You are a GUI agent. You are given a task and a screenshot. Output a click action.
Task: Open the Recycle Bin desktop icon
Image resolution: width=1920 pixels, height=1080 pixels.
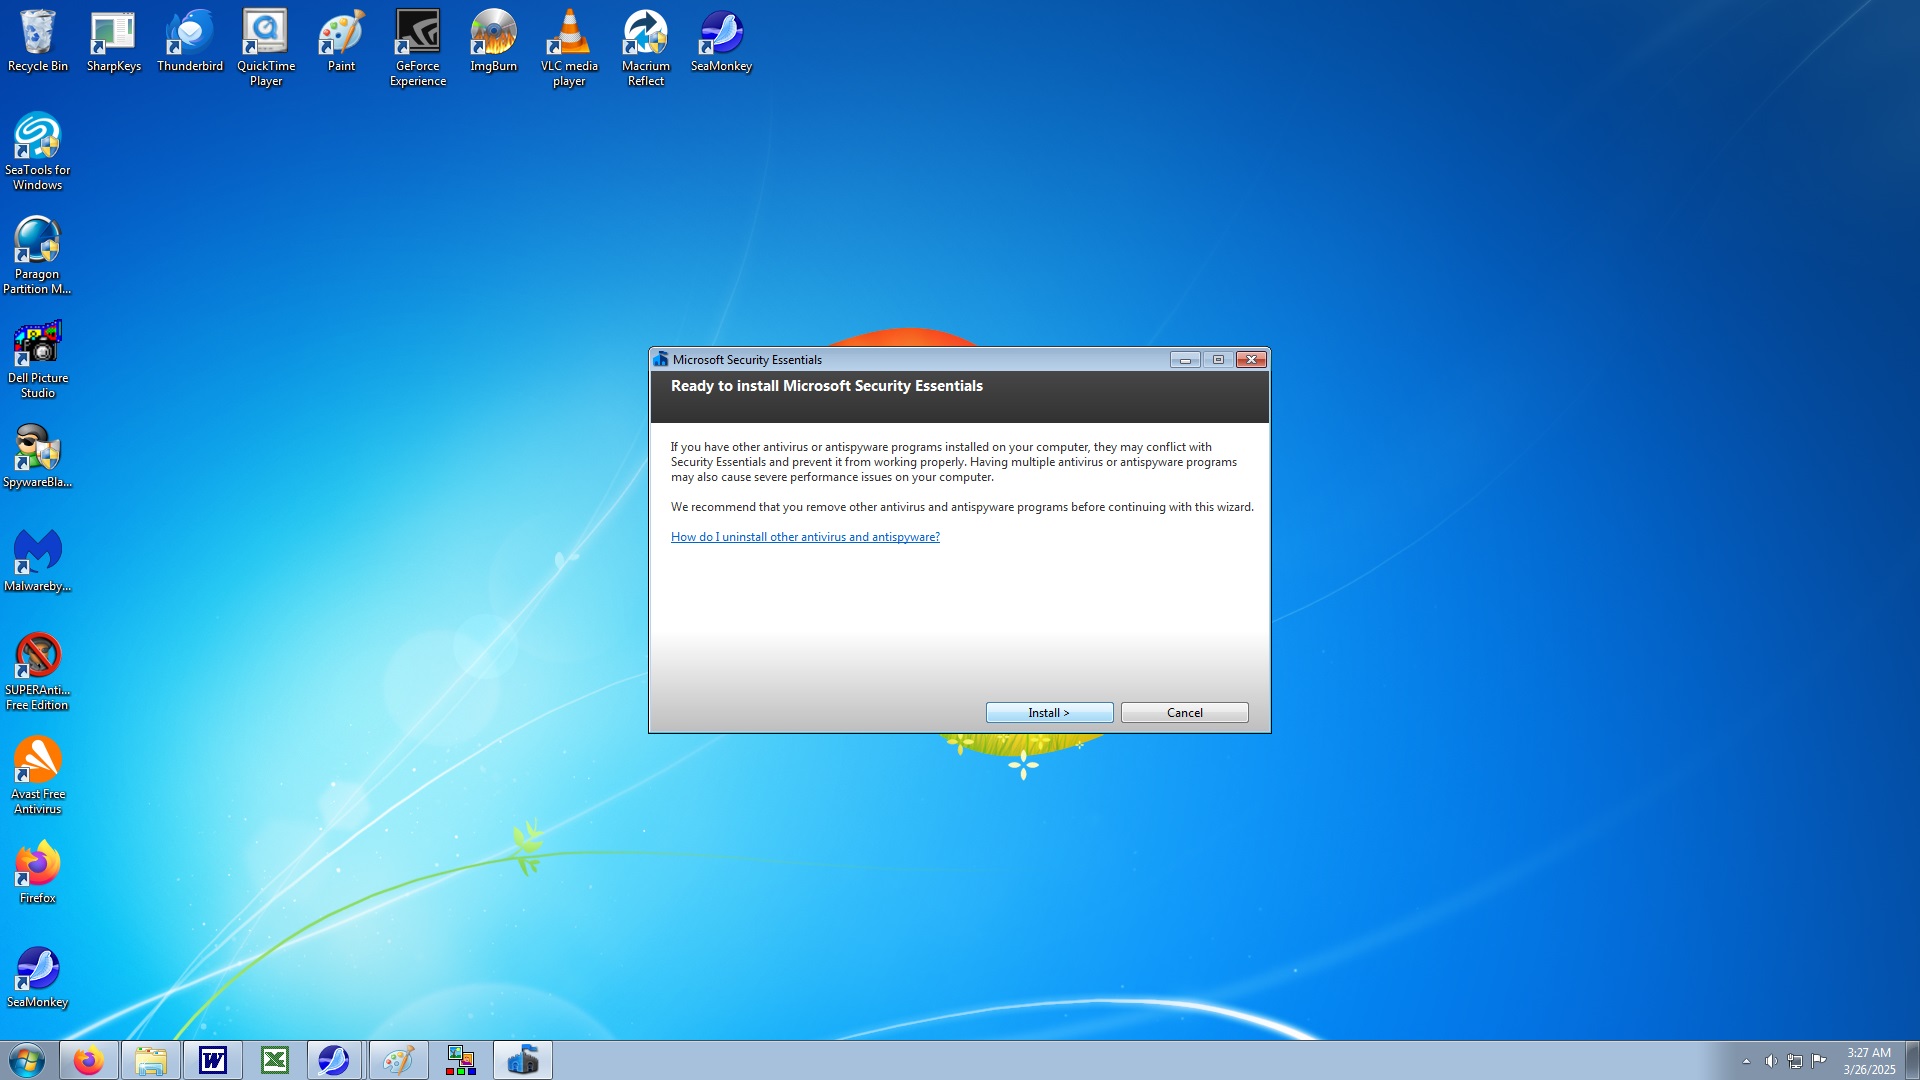tap(38, 41)
